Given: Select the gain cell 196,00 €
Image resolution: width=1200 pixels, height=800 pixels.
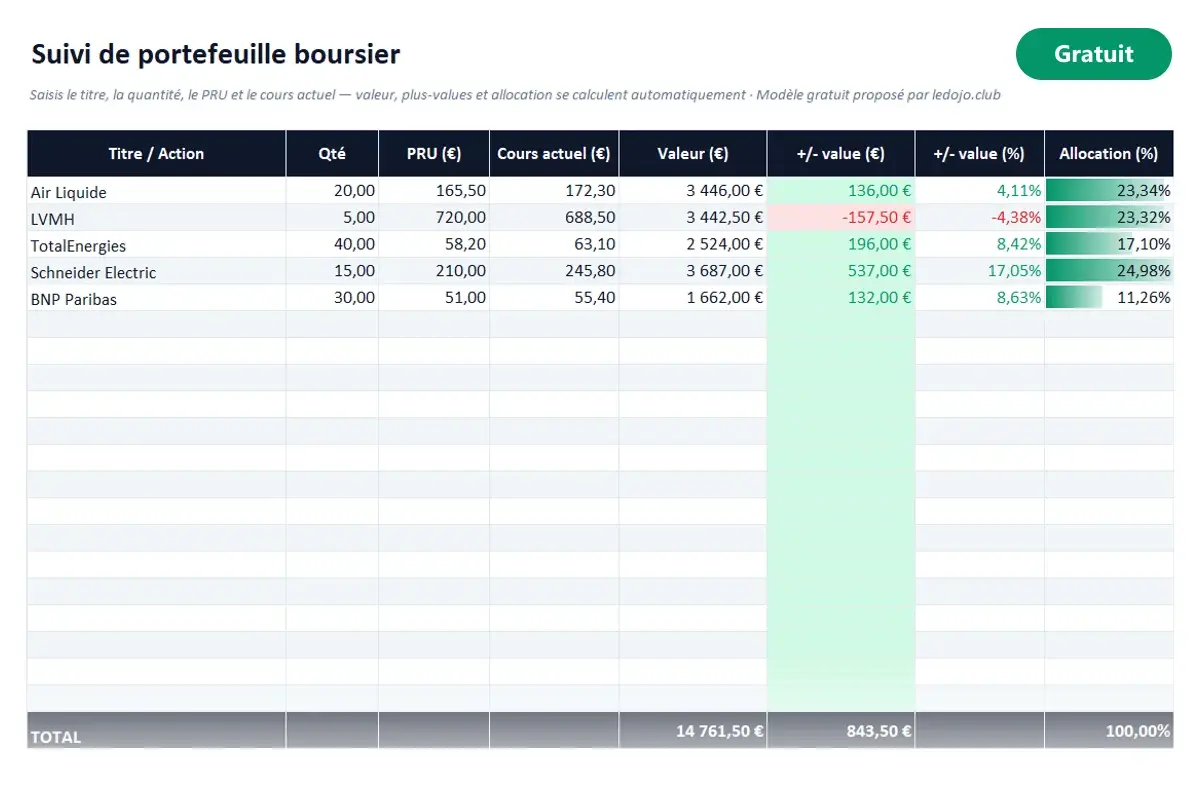Looking at the screenshot, I should point(841,244).
